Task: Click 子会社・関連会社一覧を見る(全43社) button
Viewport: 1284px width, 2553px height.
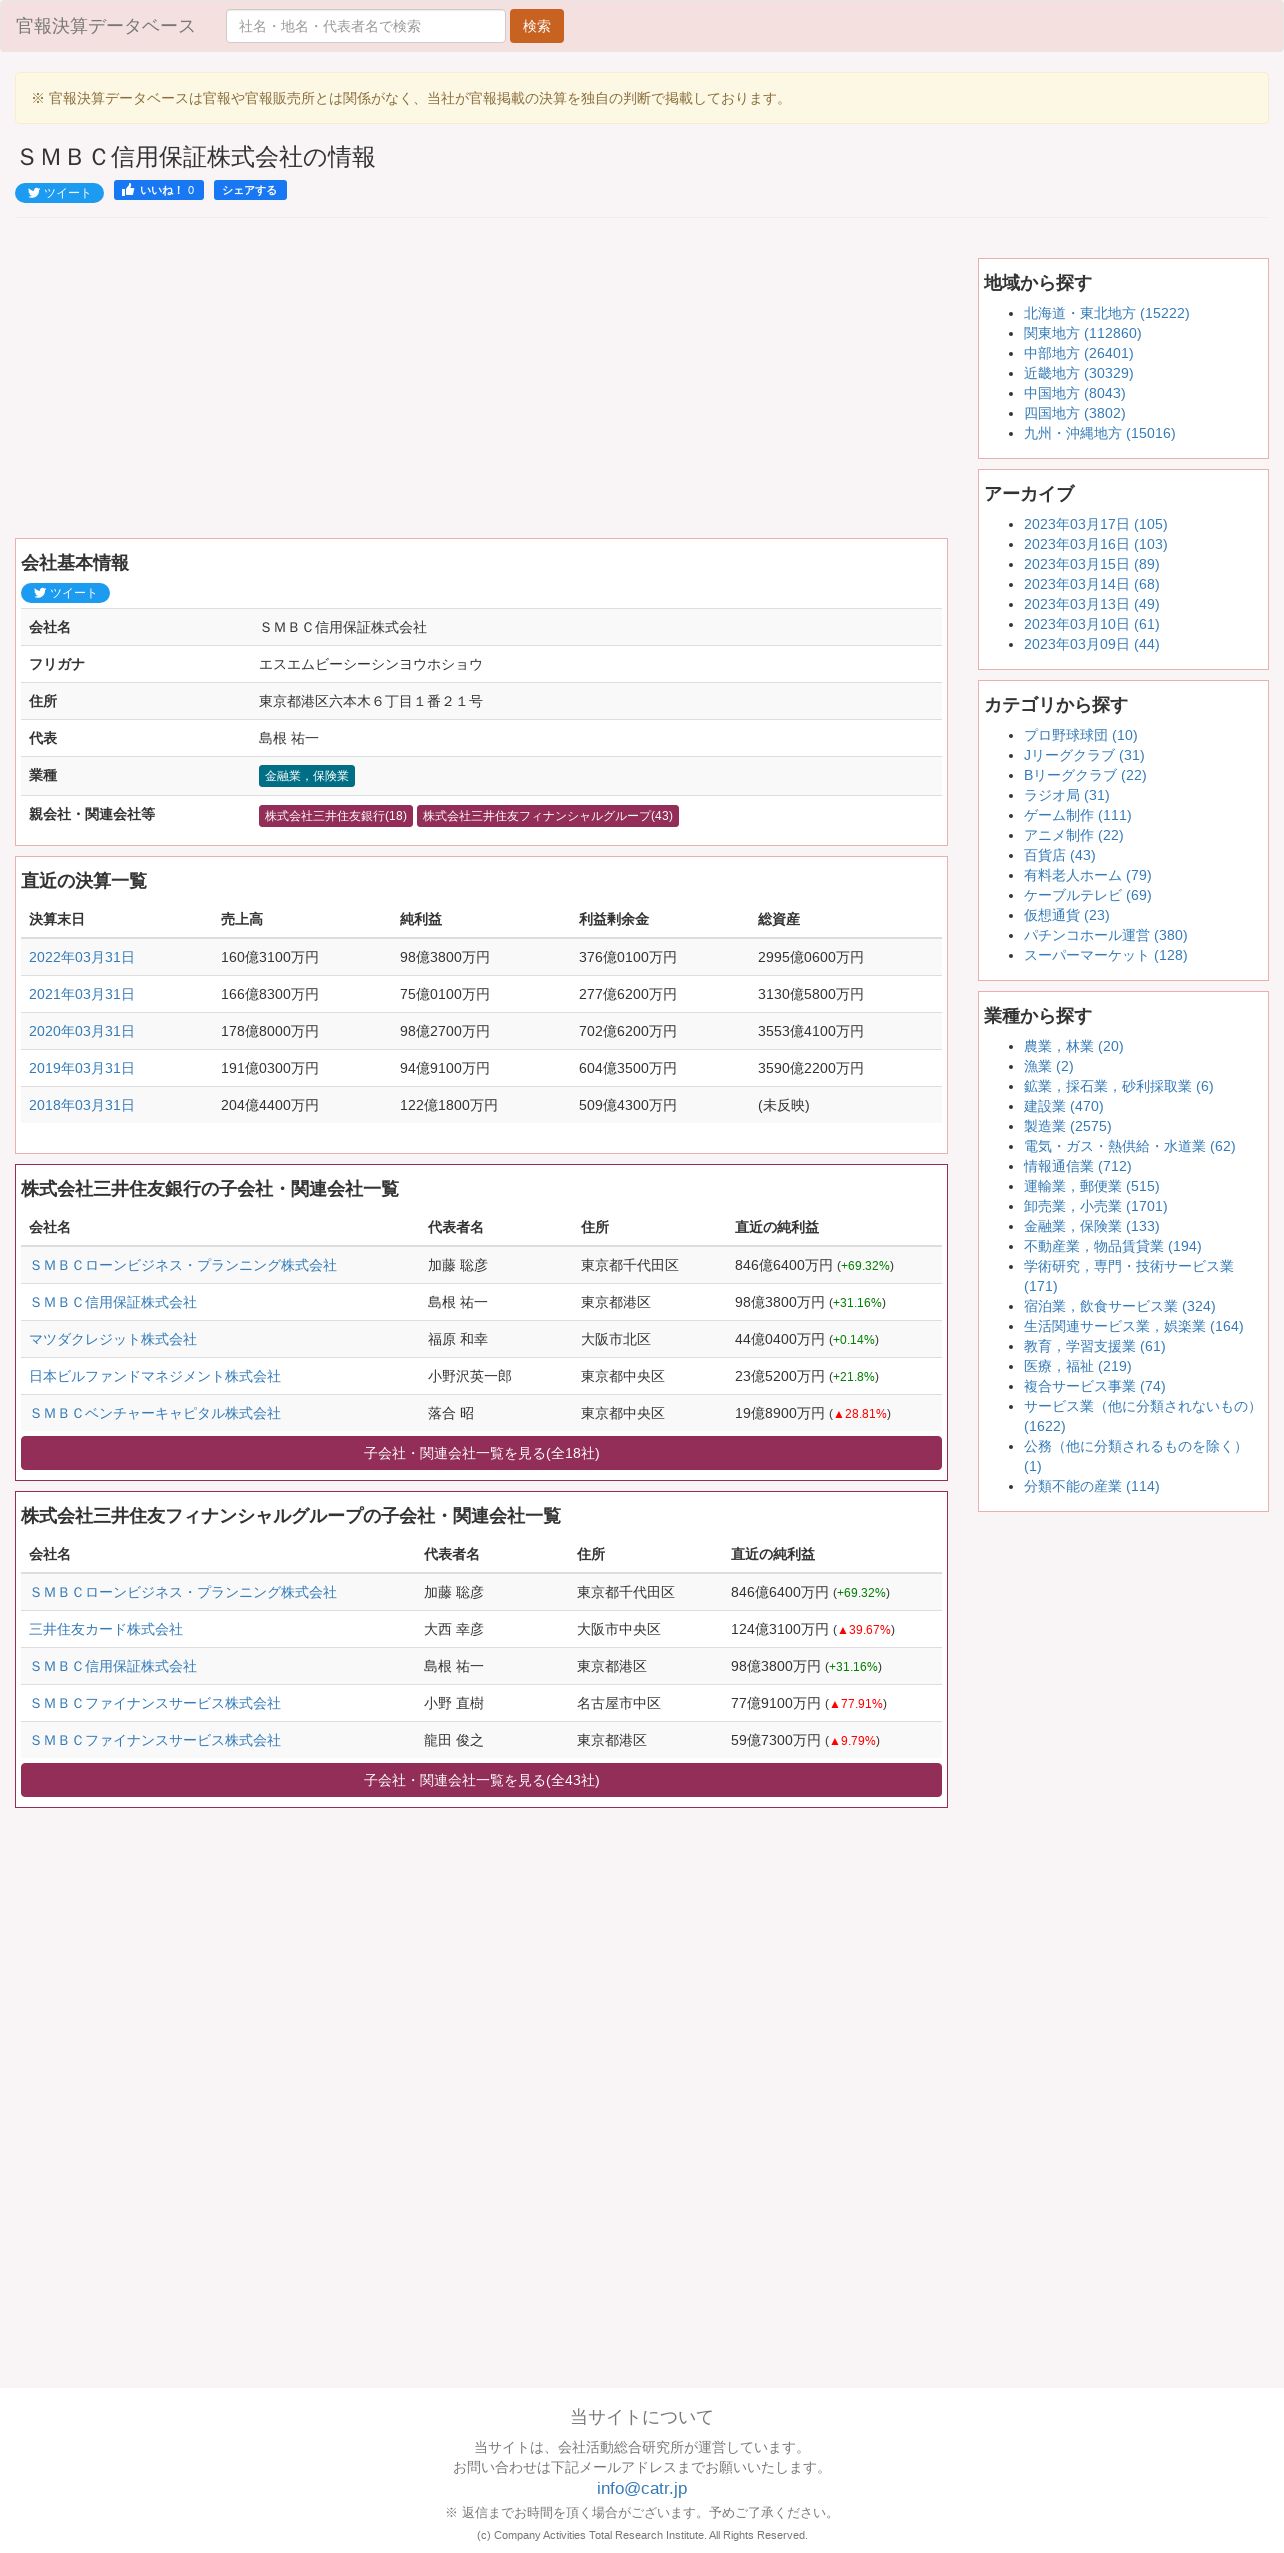Action: click(x=481, y=1780)
